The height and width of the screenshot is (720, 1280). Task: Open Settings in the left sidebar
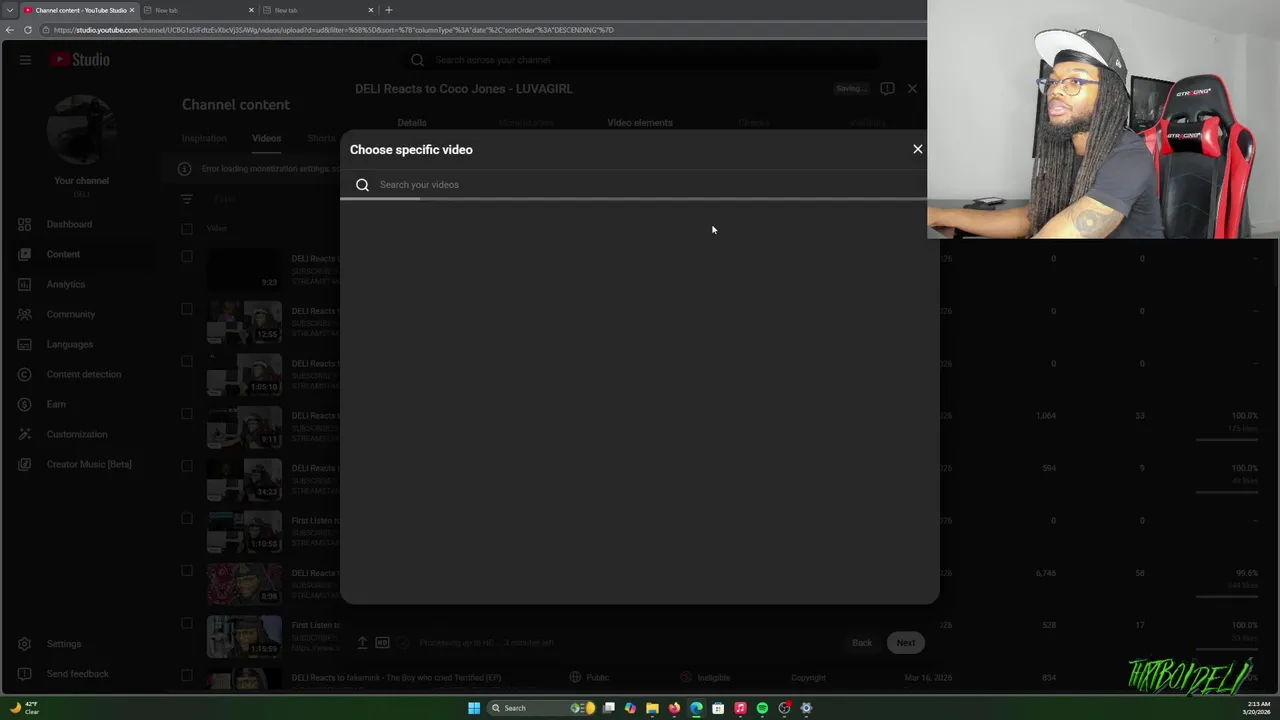click(63, 644)
